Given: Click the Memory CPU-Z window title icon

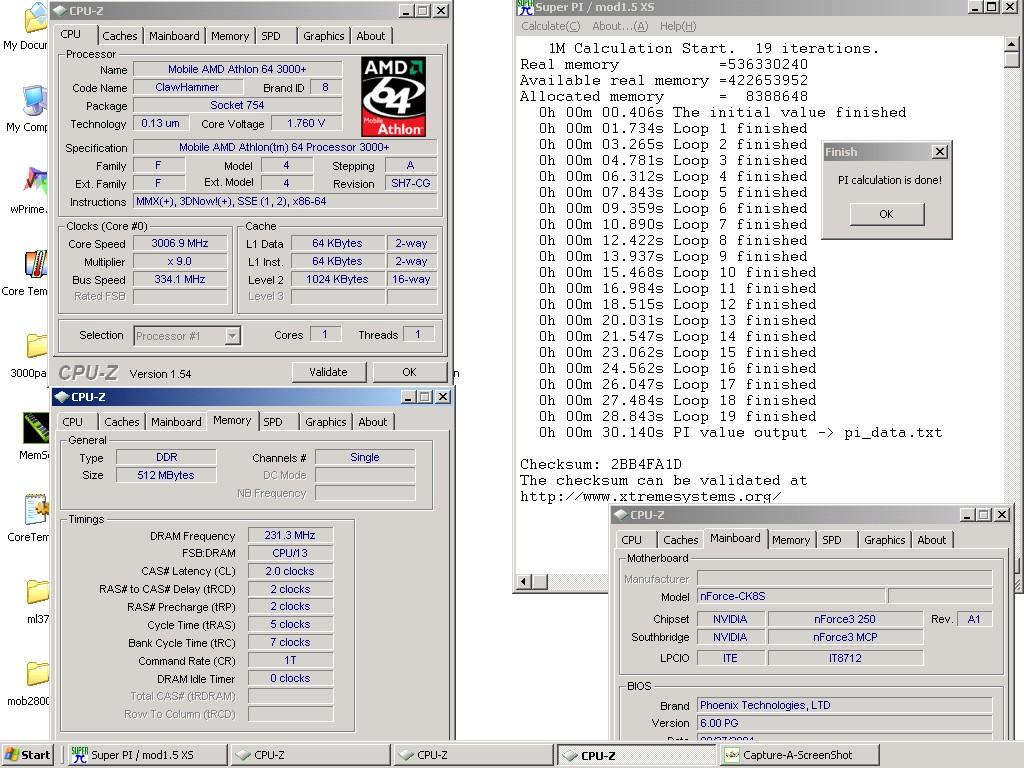Looking at the screenshot, I should coord(61,396).
